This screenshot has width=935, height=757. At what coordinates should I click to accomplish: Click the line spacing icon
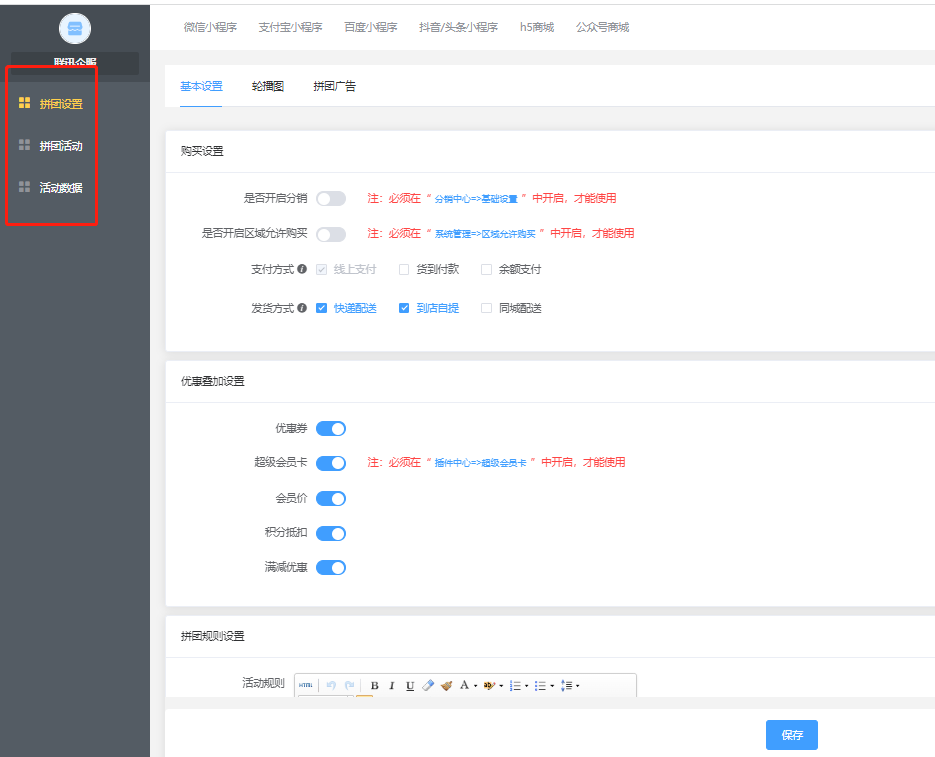coord(566,685)
